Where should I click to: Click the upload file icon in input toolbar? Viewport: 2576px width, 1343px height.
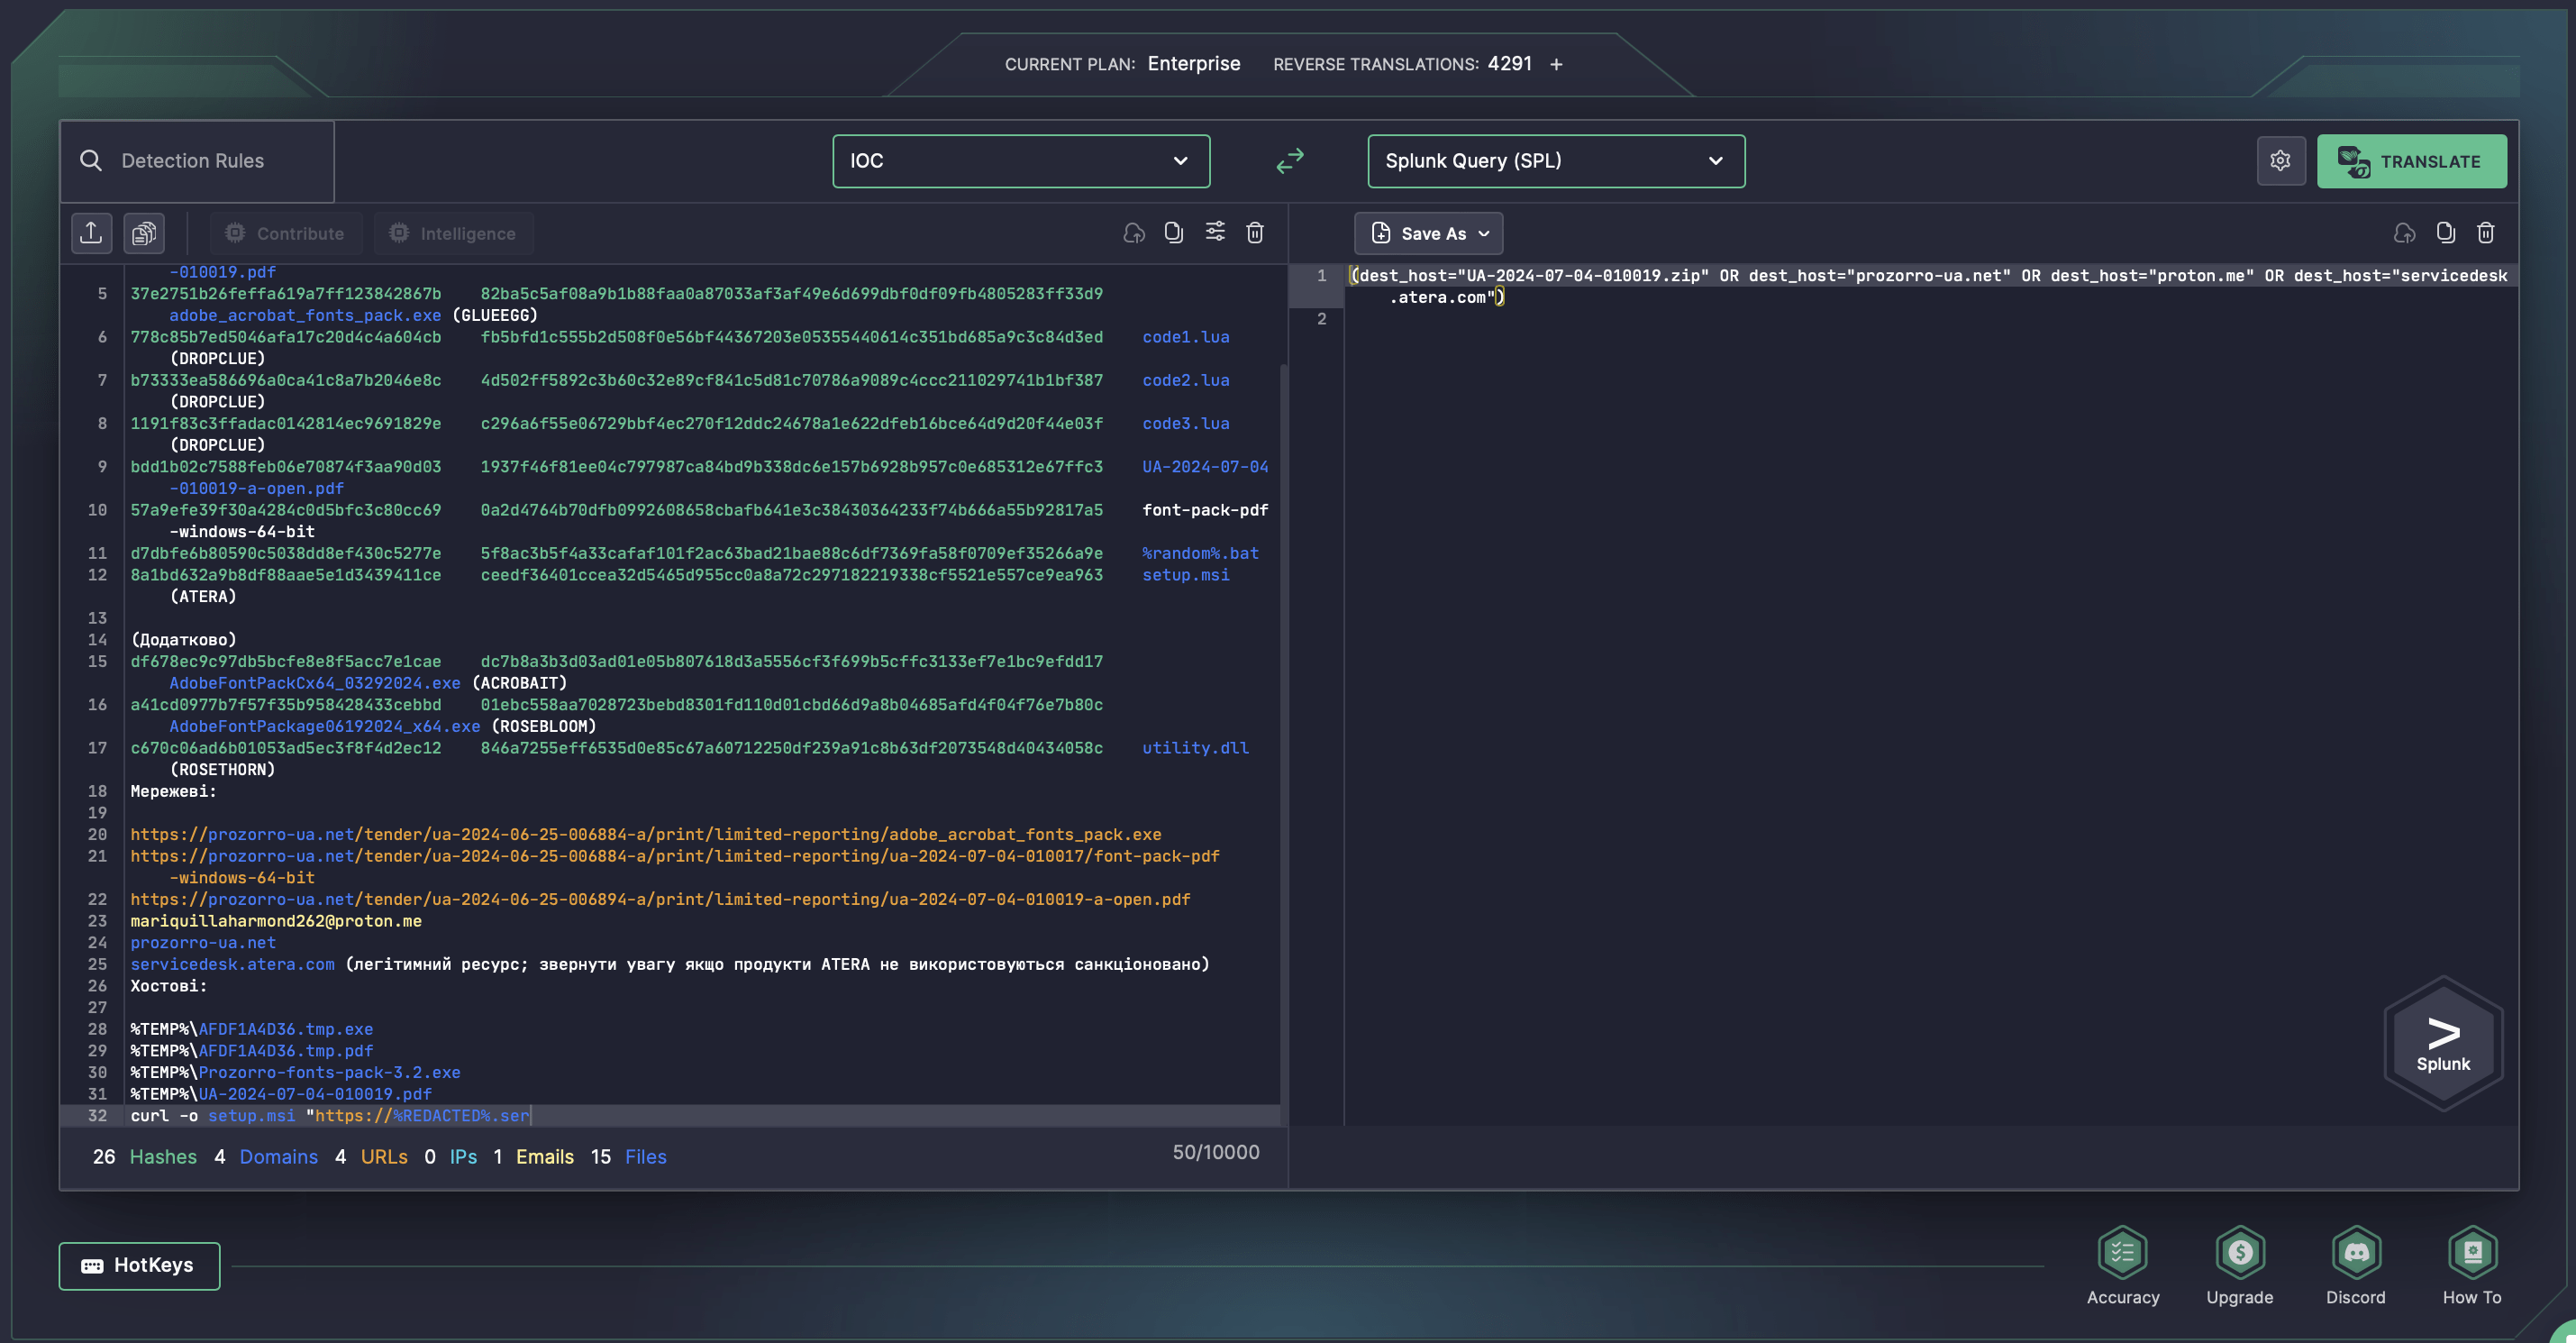pyautogui.click(x=91, y=233)
